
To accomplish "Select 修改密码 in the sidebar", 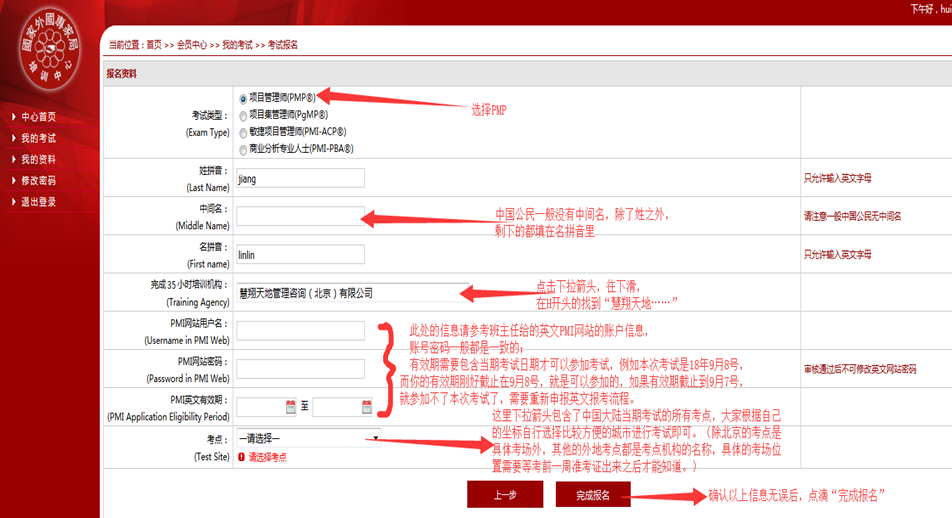I will pyautogui.click(x=38, y=181).
